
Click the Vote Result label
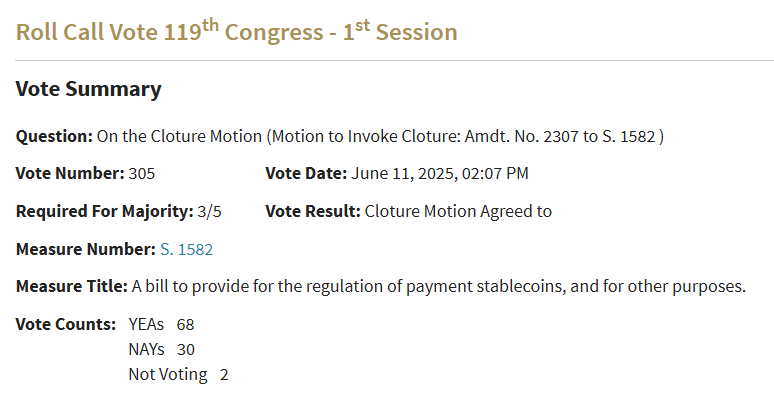(313, 211)
